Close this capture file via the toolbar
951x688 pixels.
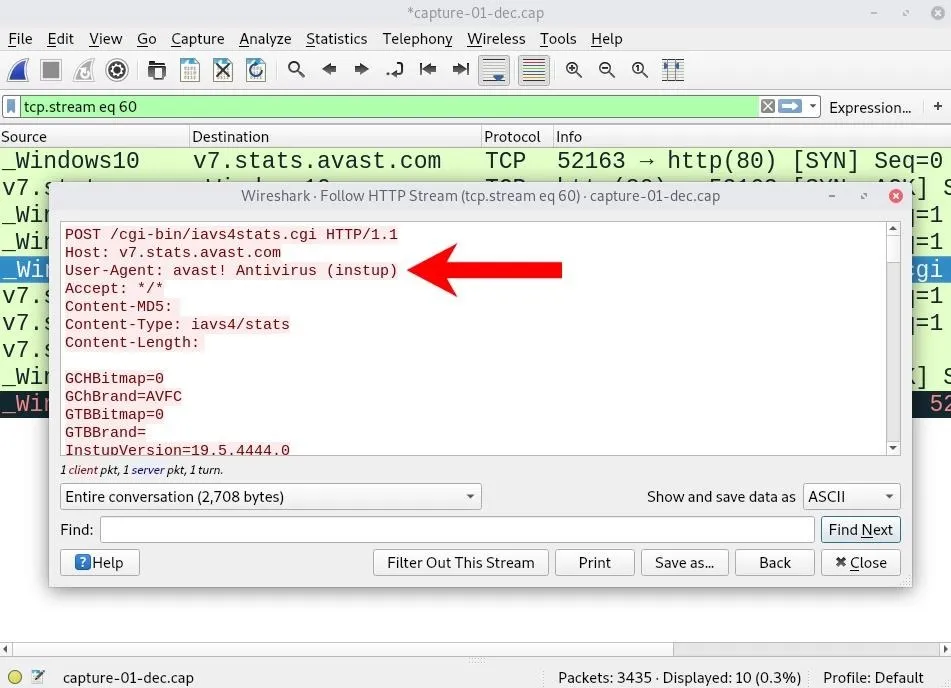pyautogui.click(x=223, y=70)
